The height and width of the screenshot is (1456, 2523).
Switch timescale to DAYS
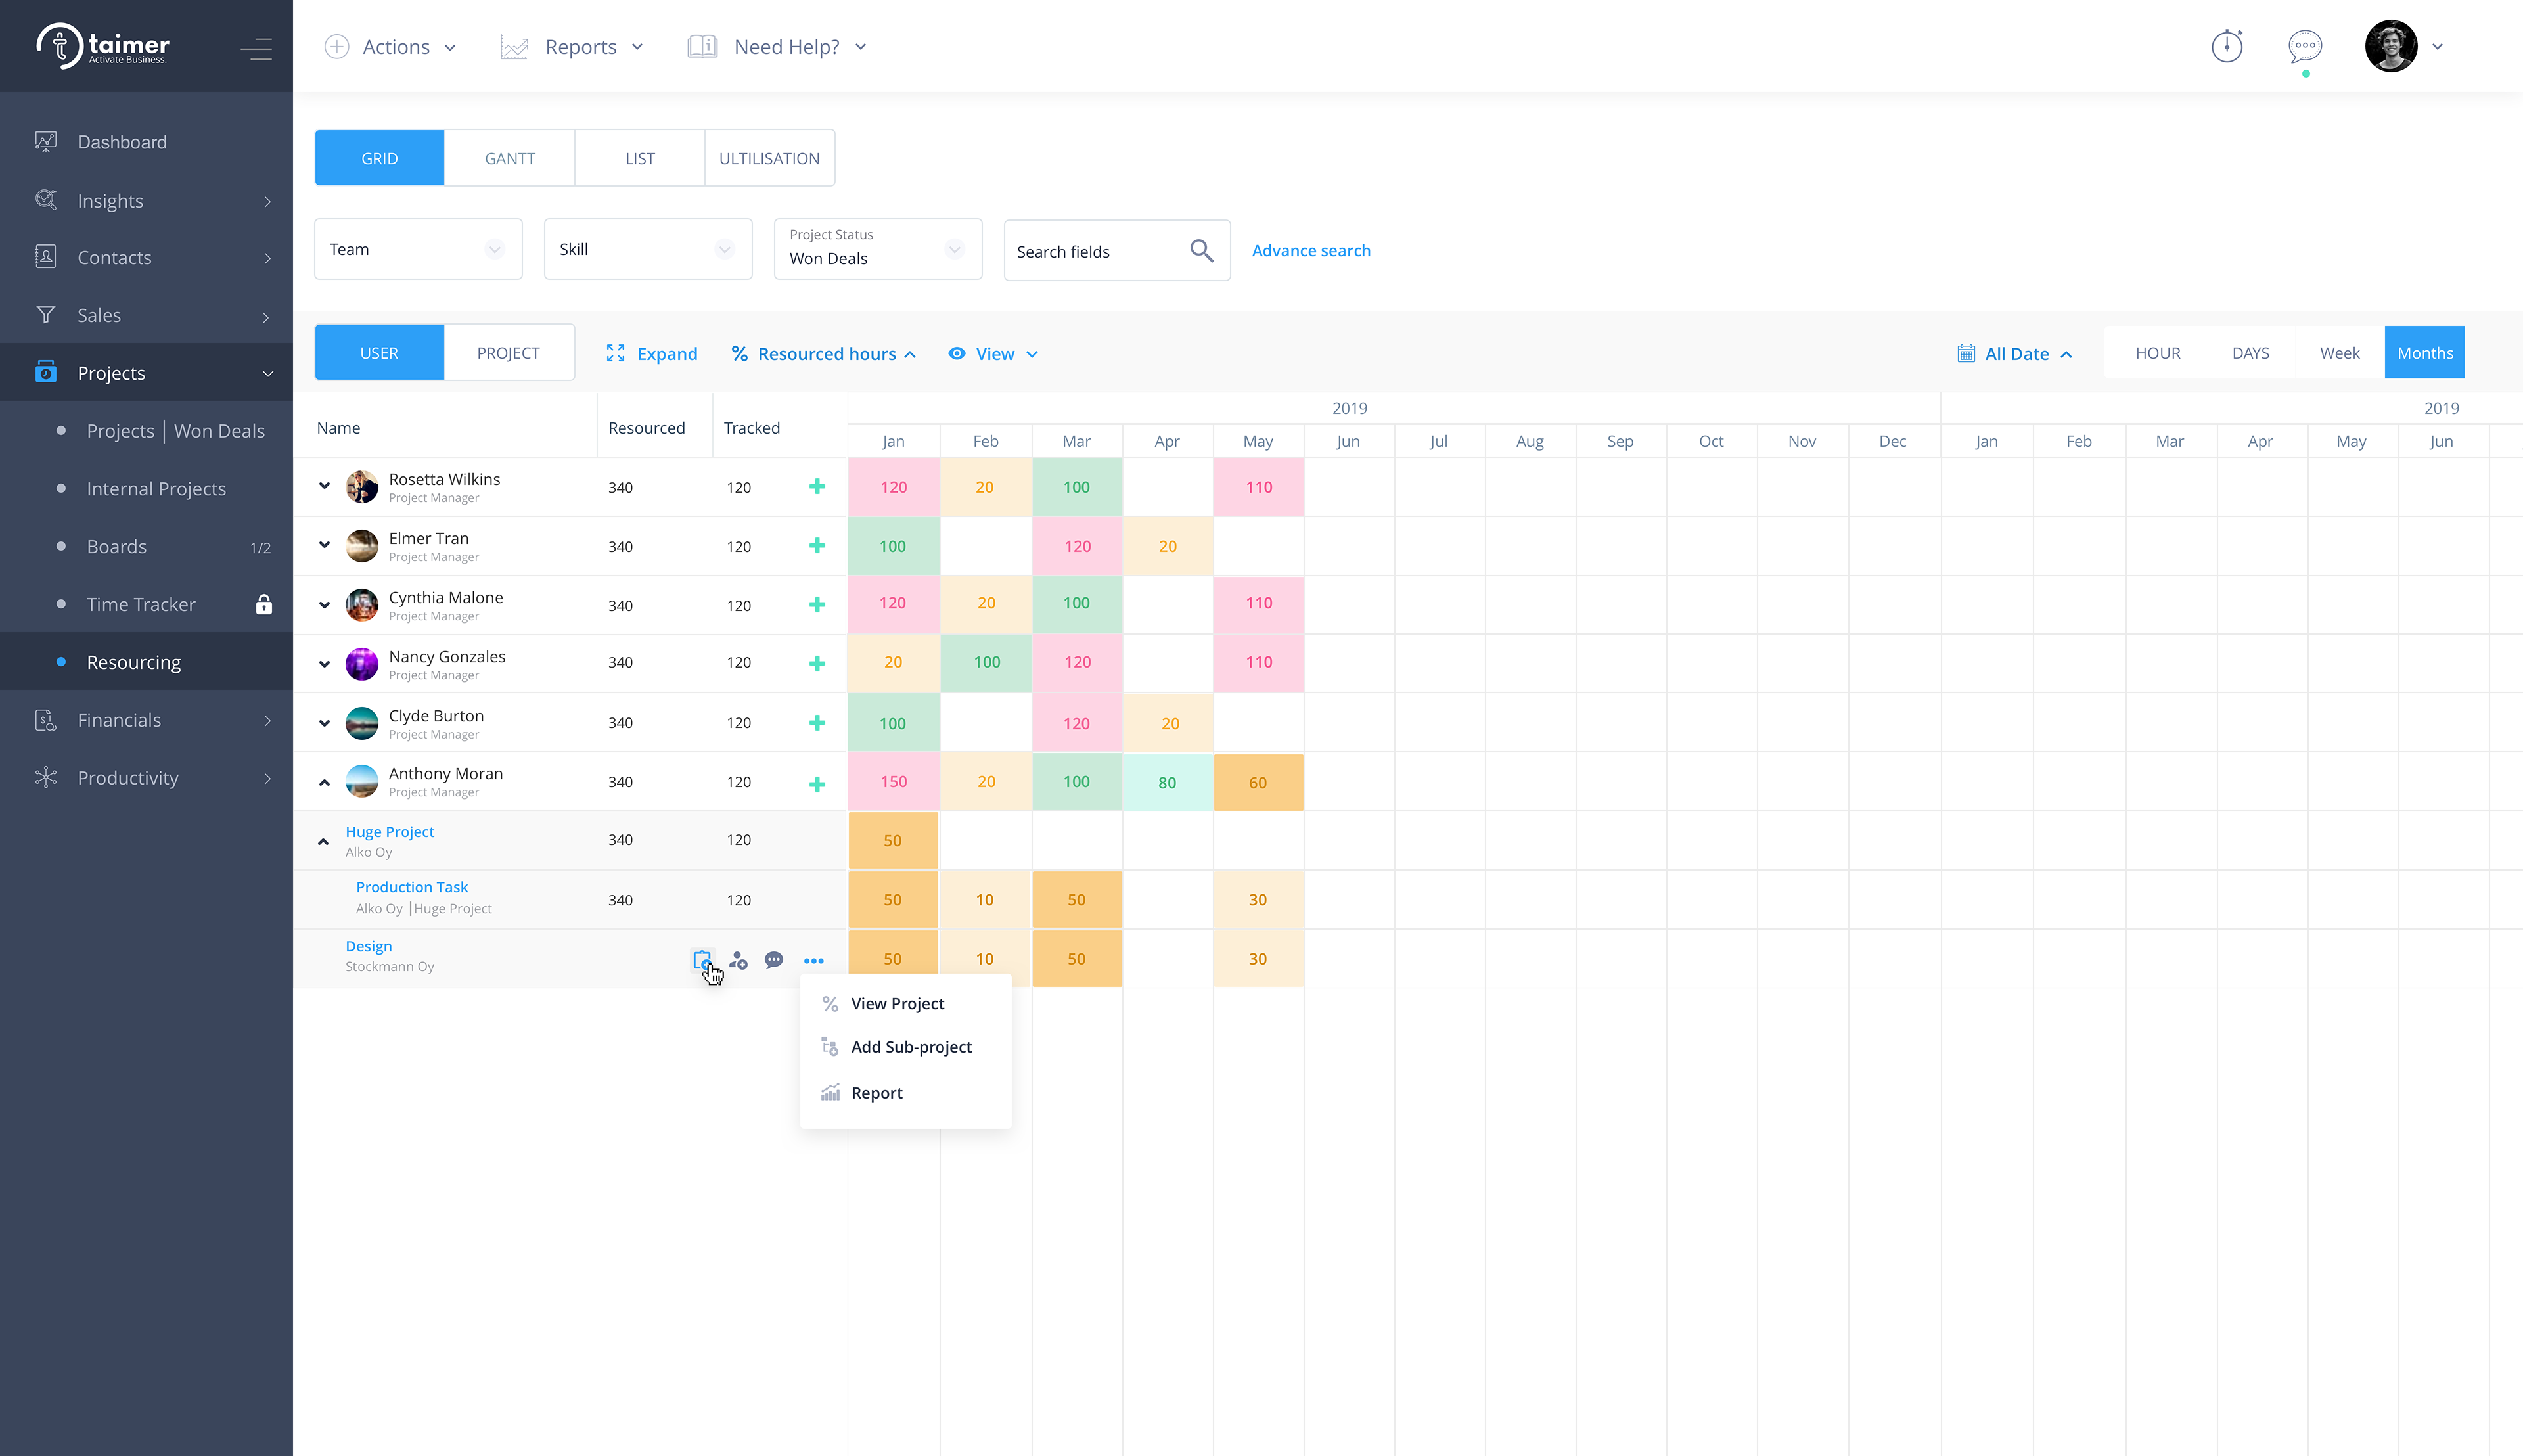pos(2250,353)
